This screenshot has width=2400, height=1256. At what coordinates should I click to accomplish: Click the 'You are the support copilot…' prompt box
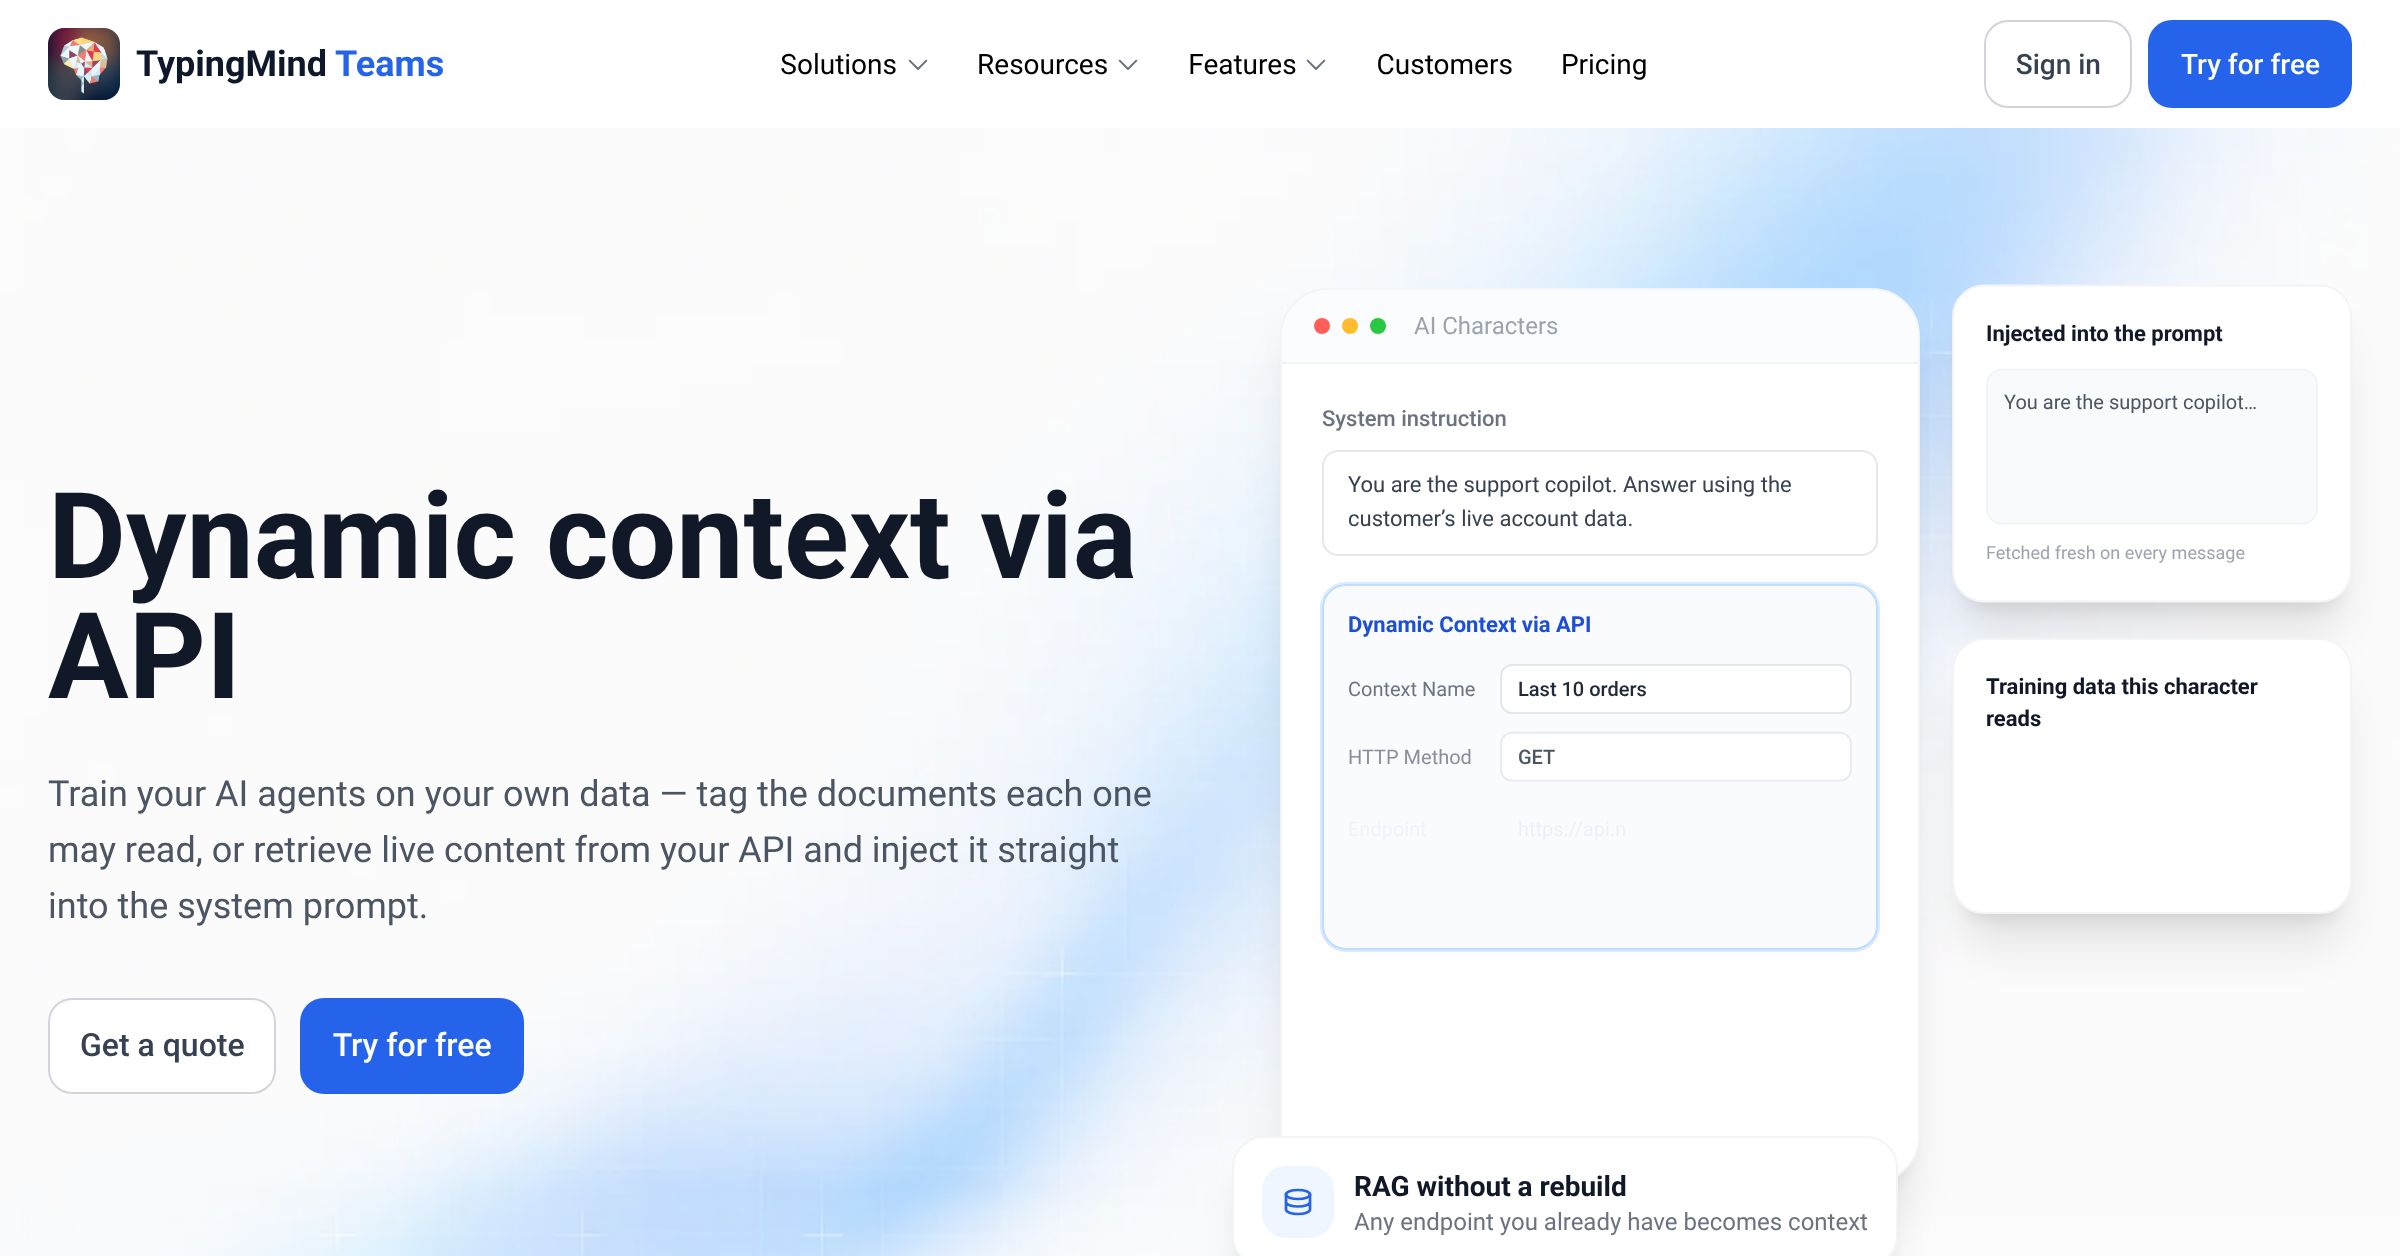(x=2151, y=446)
